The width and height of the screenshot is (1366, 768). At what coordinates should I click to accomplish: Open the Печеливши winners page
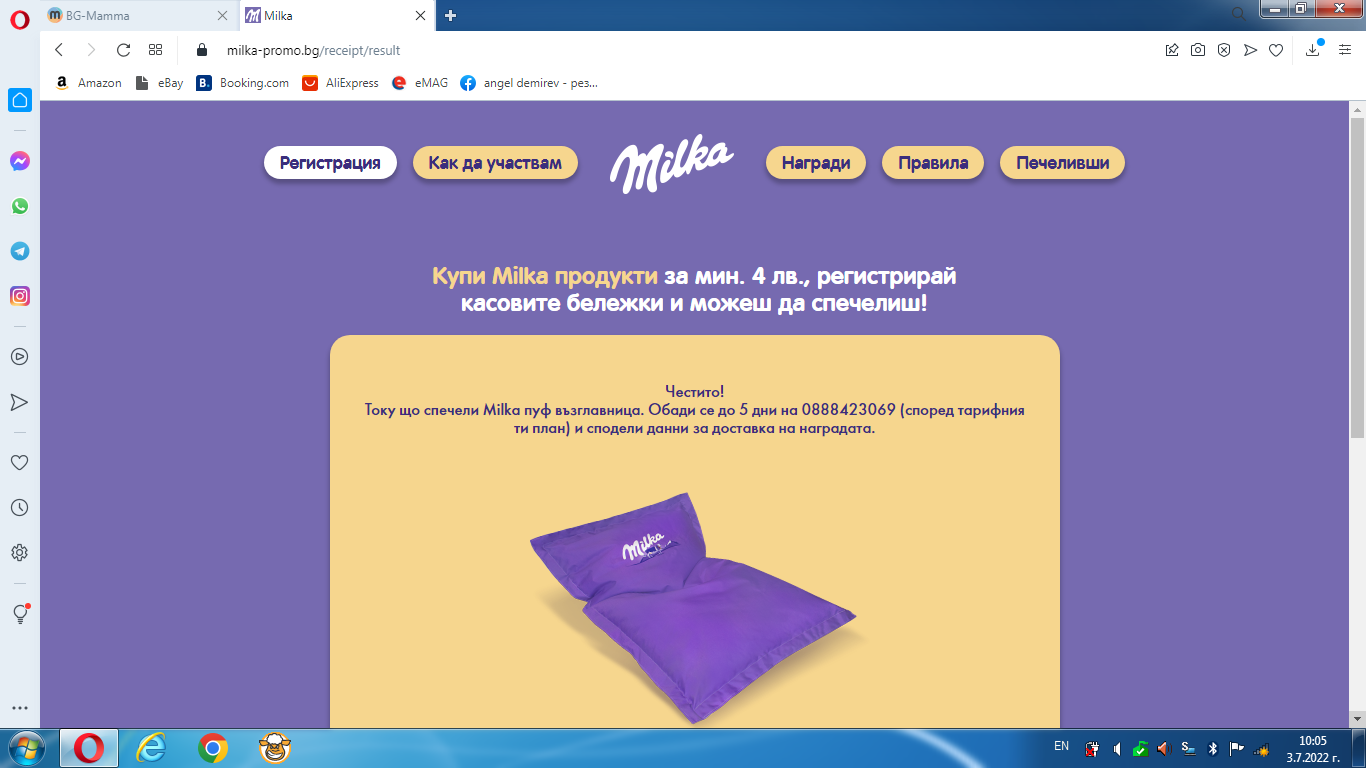1062,163
